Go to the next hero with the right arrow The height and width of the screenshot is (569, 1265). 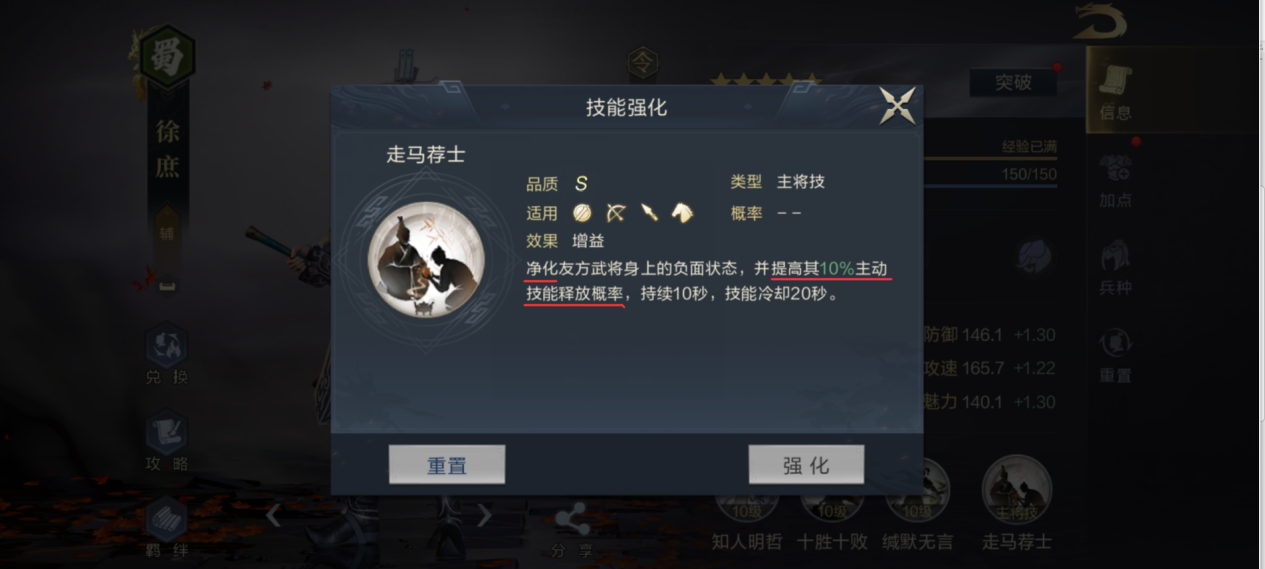pos(485,515)
